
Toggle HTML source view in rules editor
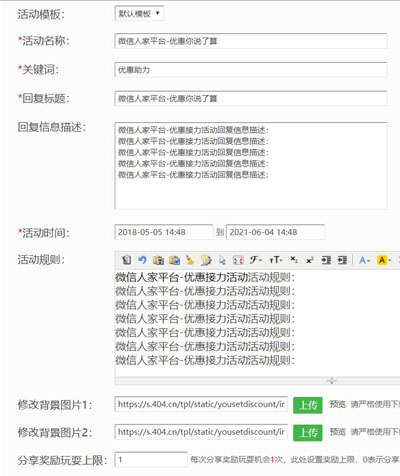pyautogui.click(x=126, y=260)
